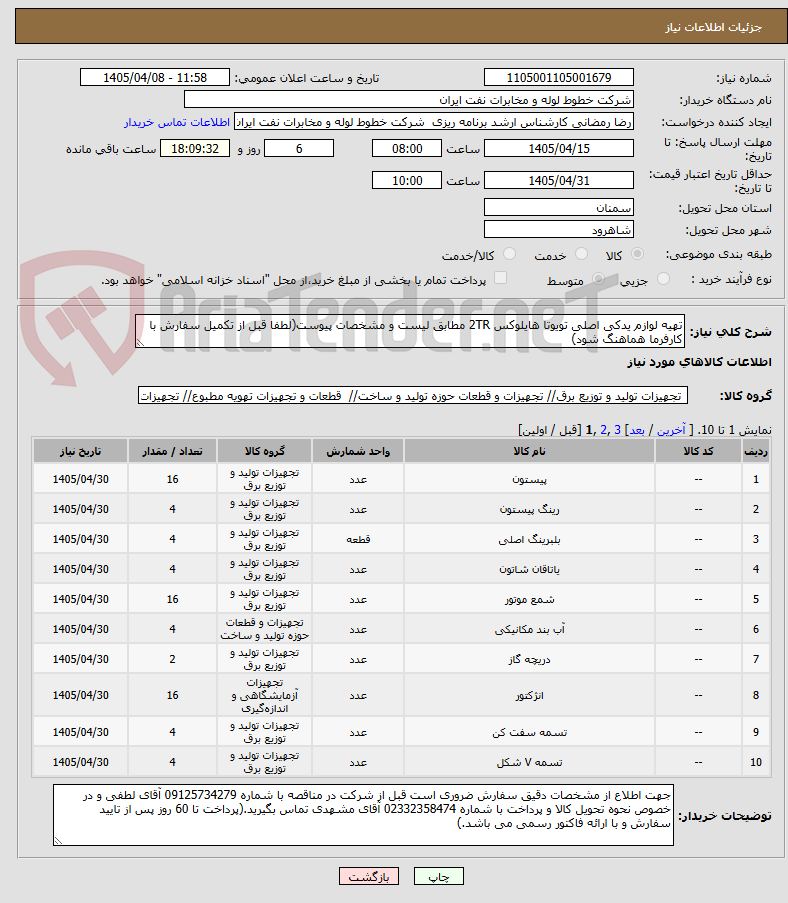Viewport: 788px width, 903px height.
Task: Click the 10:00 validity hour field
Action: click(407, 181)
